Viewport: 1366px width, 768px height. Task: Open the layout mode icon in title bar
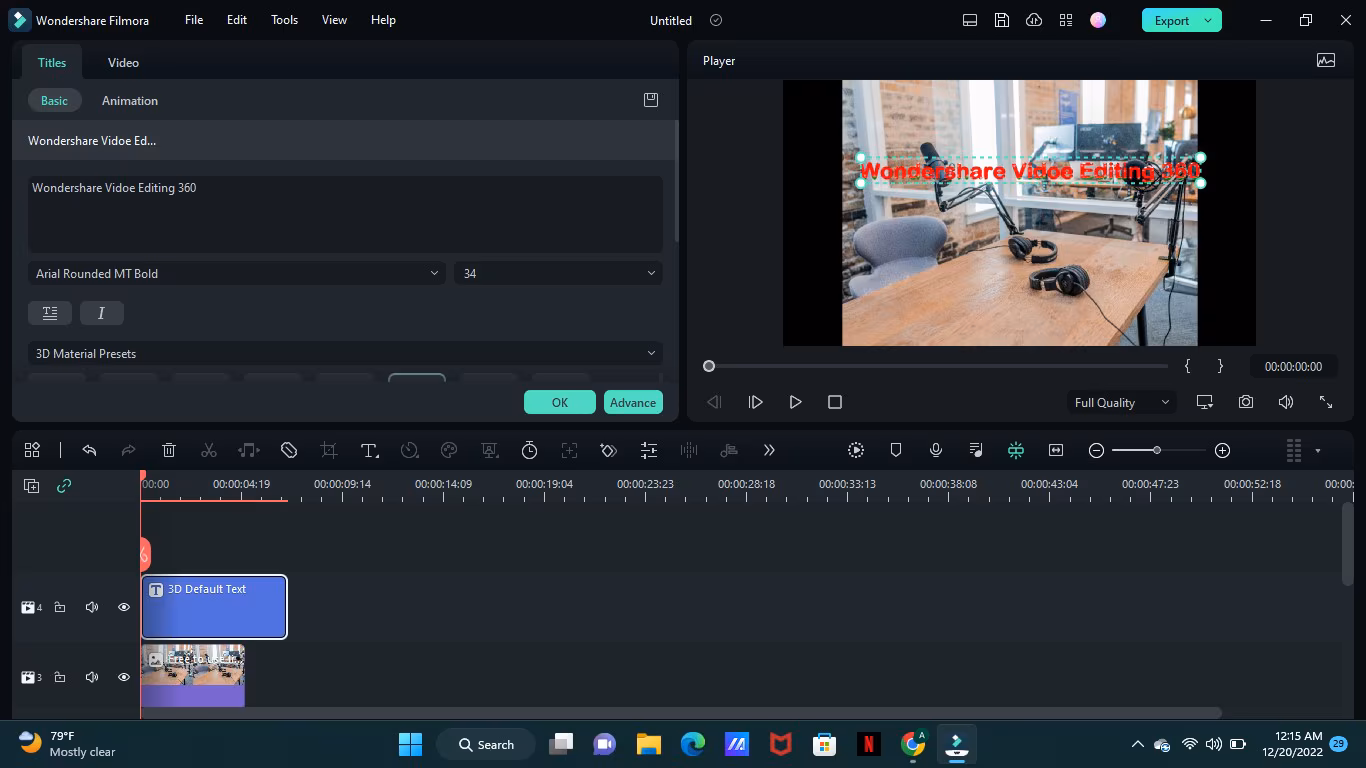coord(970,20)
